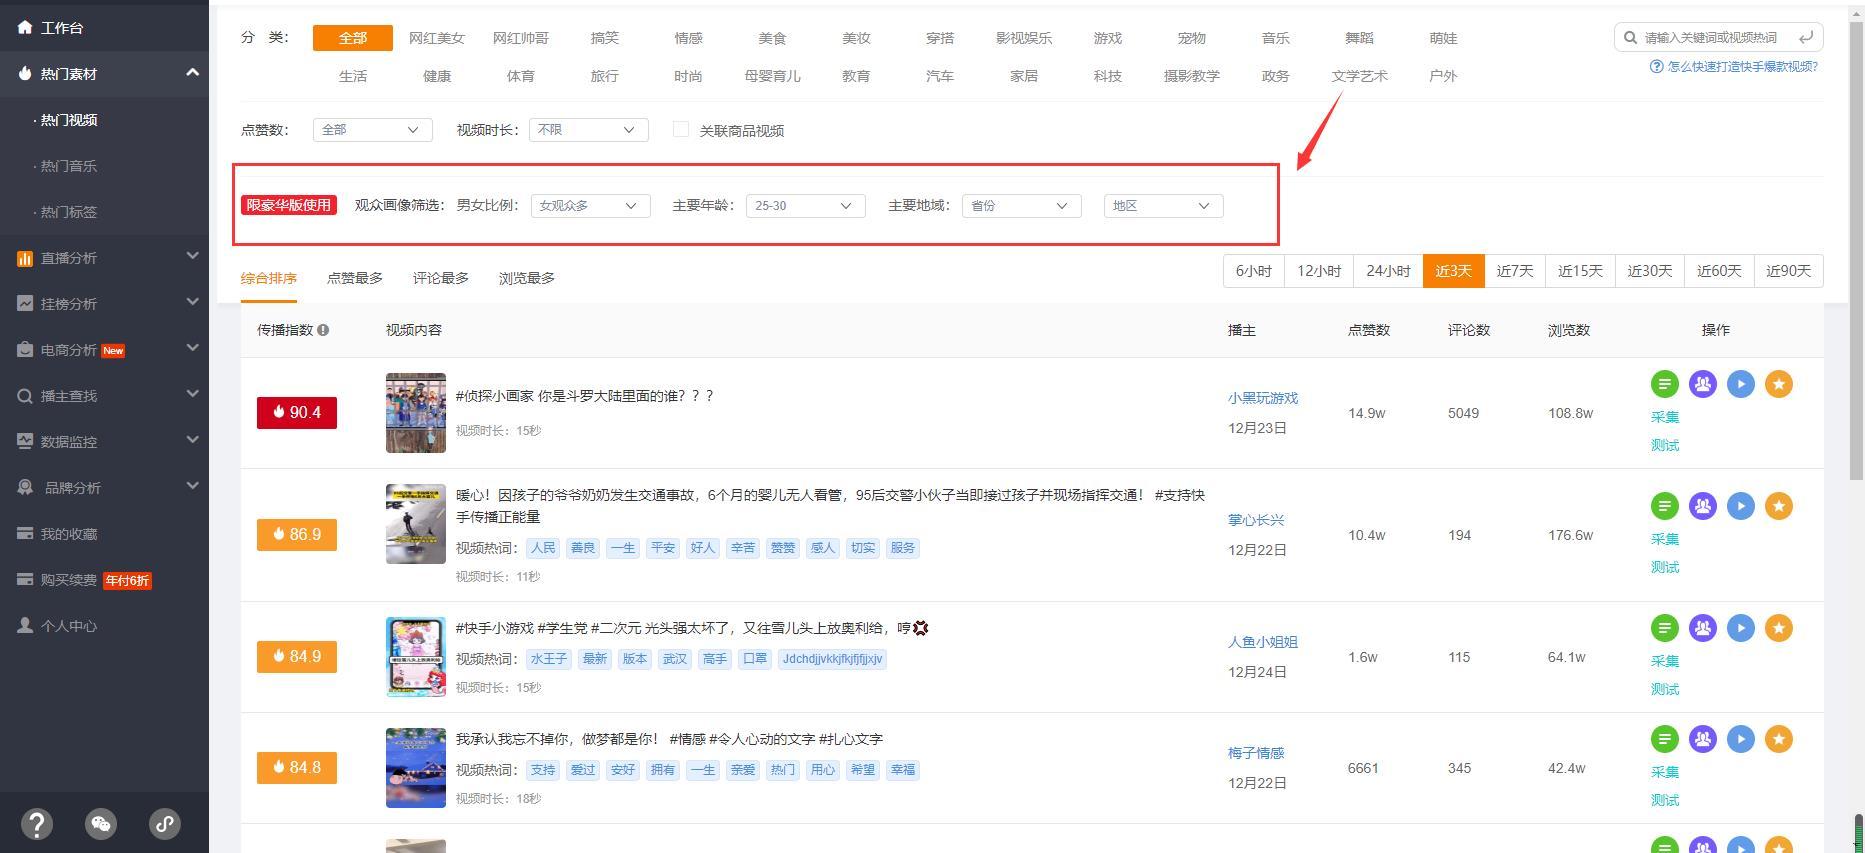Click the link chain icon at sidebar bottom
Viewport: 1865px width, 853px height.
pos(165,824)
